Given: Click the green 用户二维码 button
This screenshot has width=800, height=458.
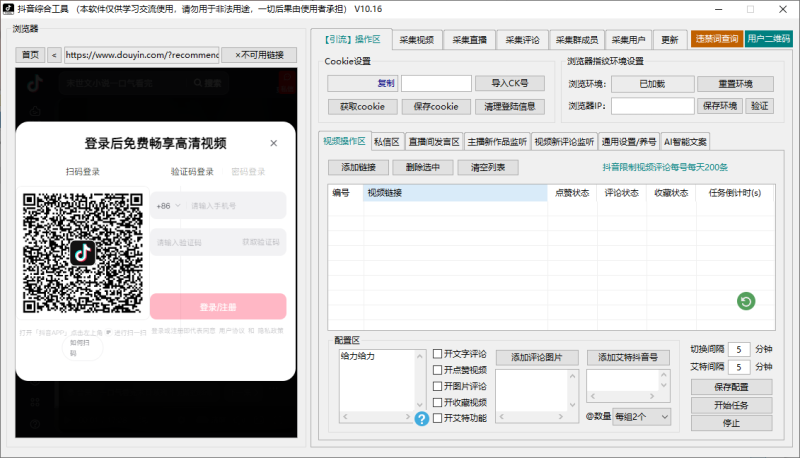Looking at the screenshot, I should point(768,39).
